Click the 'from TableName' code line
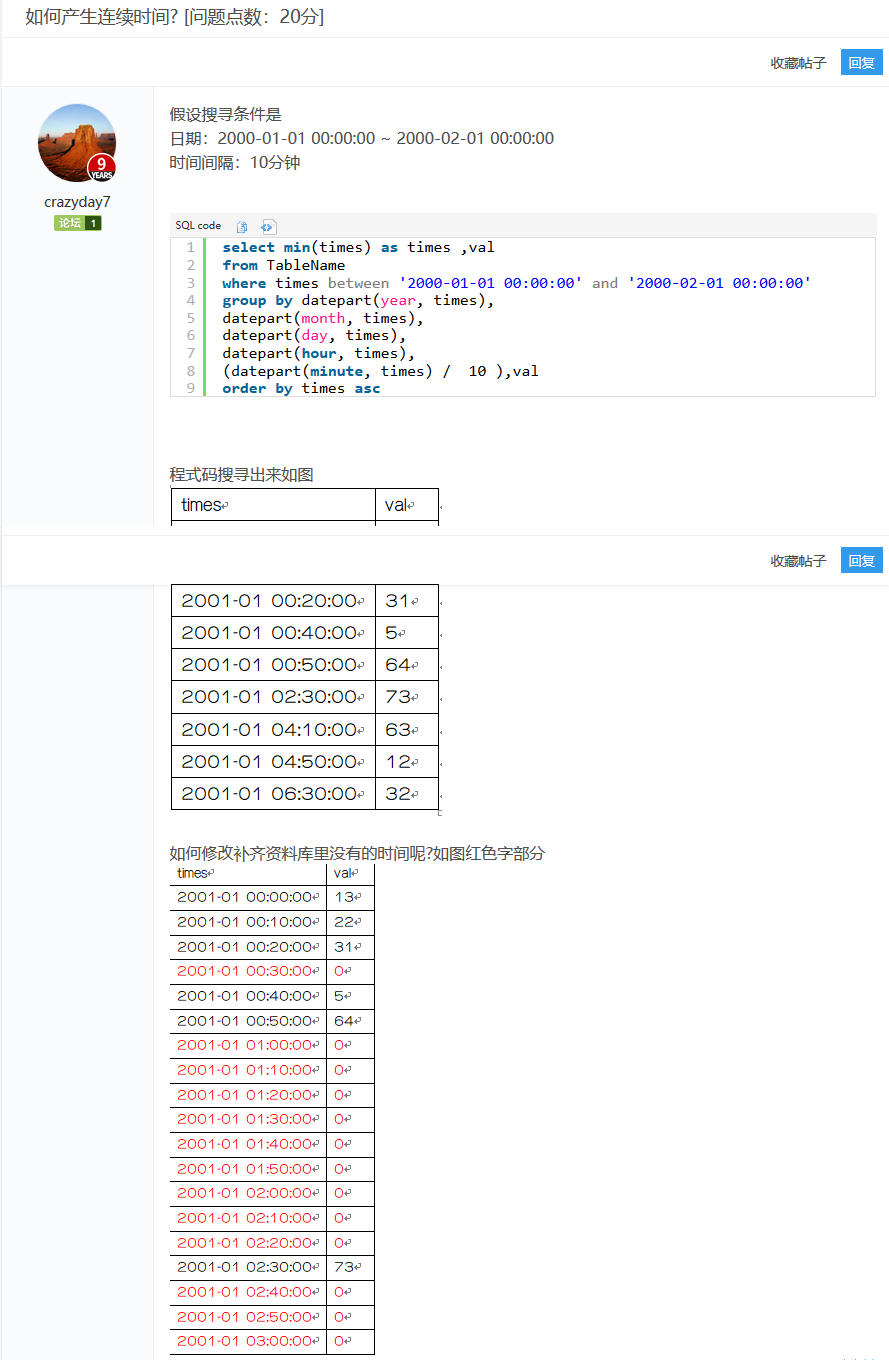Image resolution: width=889 pixels, height=1360 pixels. (283, 265)
